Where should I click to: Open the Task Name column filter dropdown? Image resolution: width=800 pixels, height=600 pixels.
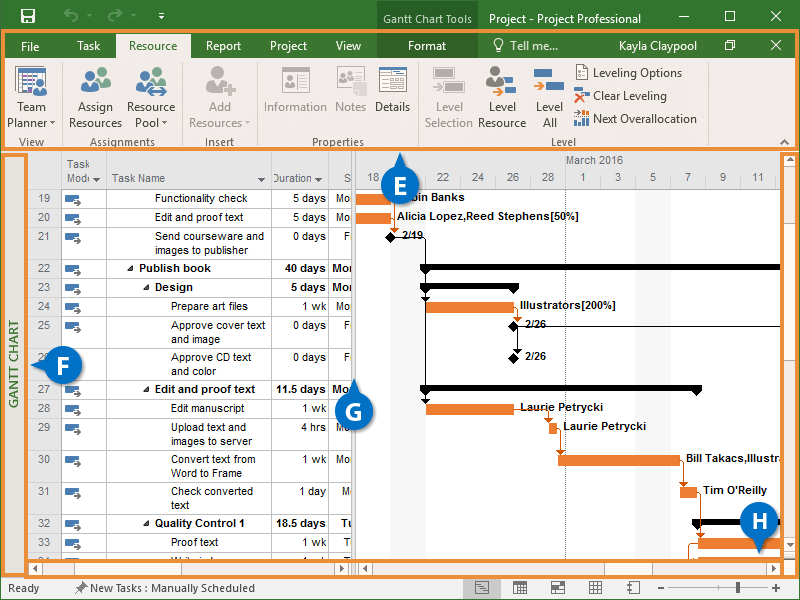pyautogui.click(x=261, y=180)
